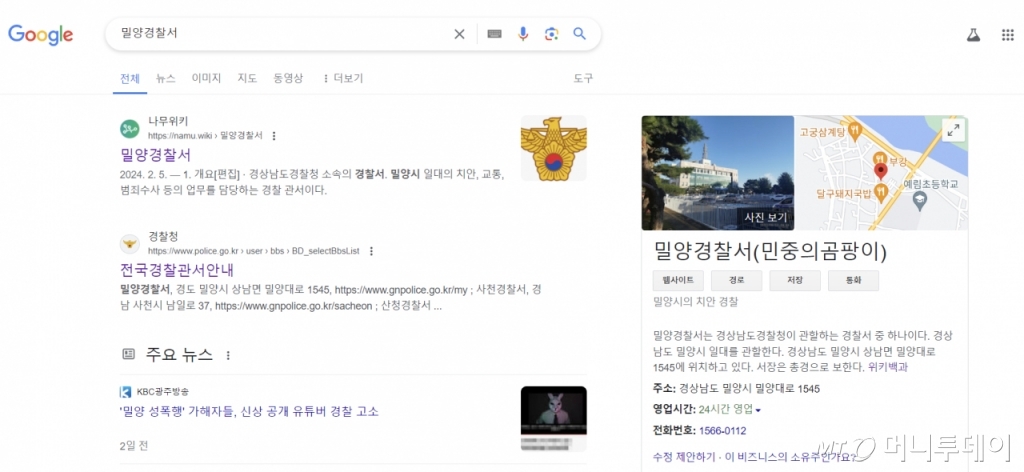Image resolution: width=1024 pixels, height=472 pixels.
Task: Click the 통화 call button
Action: tap(854, 281)
